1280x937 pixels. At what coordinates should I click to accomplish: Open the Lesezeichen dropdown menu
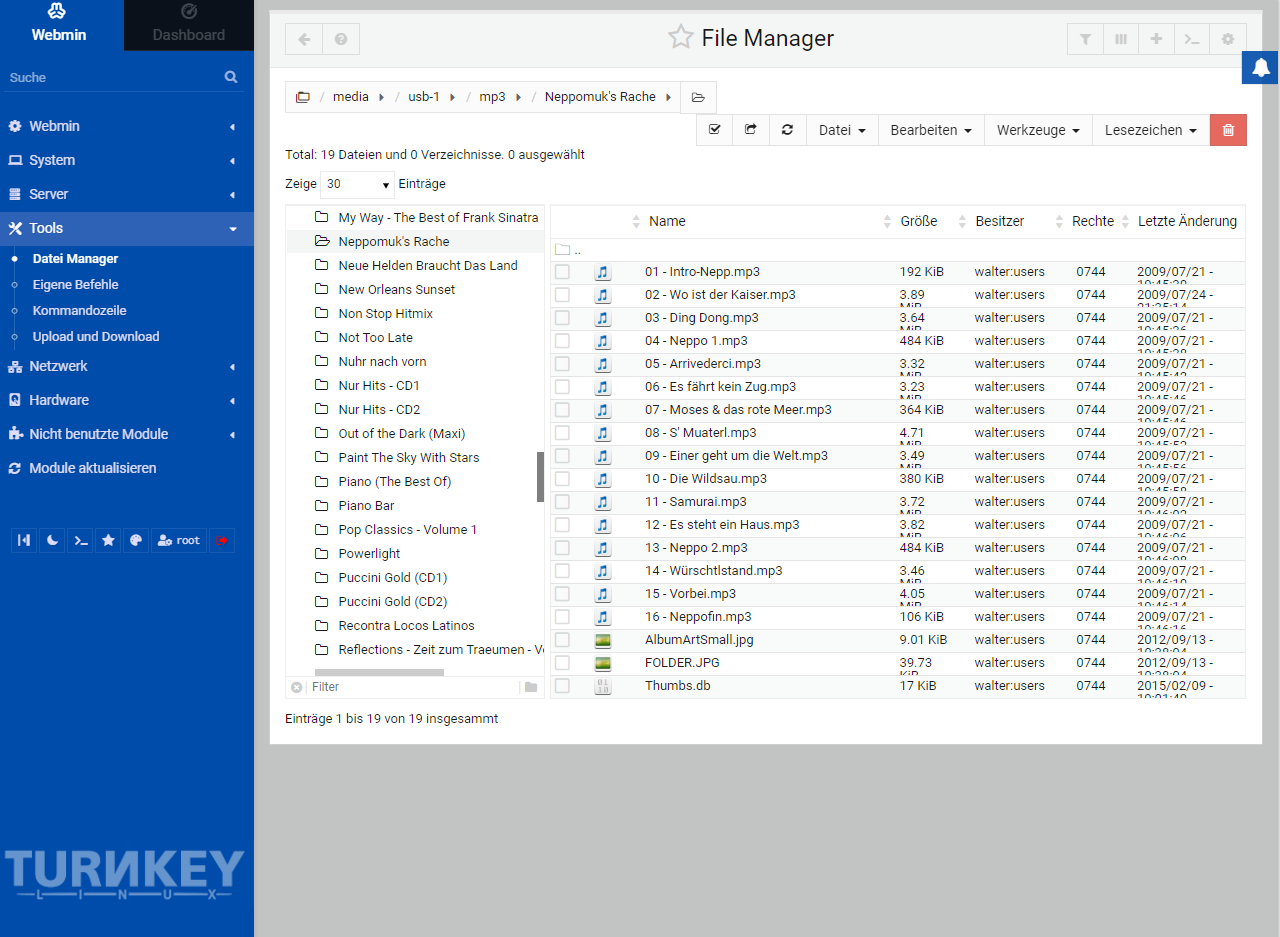click(x=1151, y=130)
